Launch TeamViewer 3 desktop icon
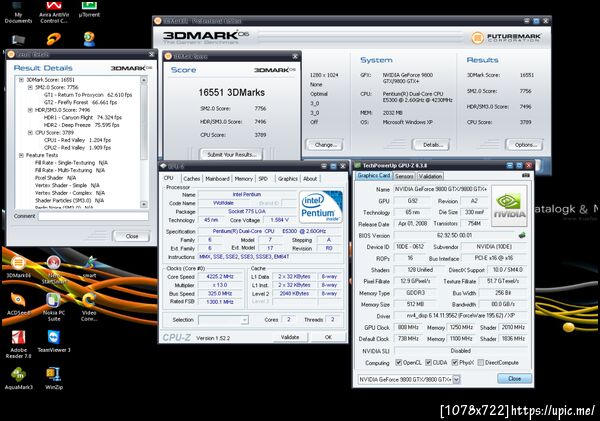The image size is (600, 421). click(x=54, y=341)
